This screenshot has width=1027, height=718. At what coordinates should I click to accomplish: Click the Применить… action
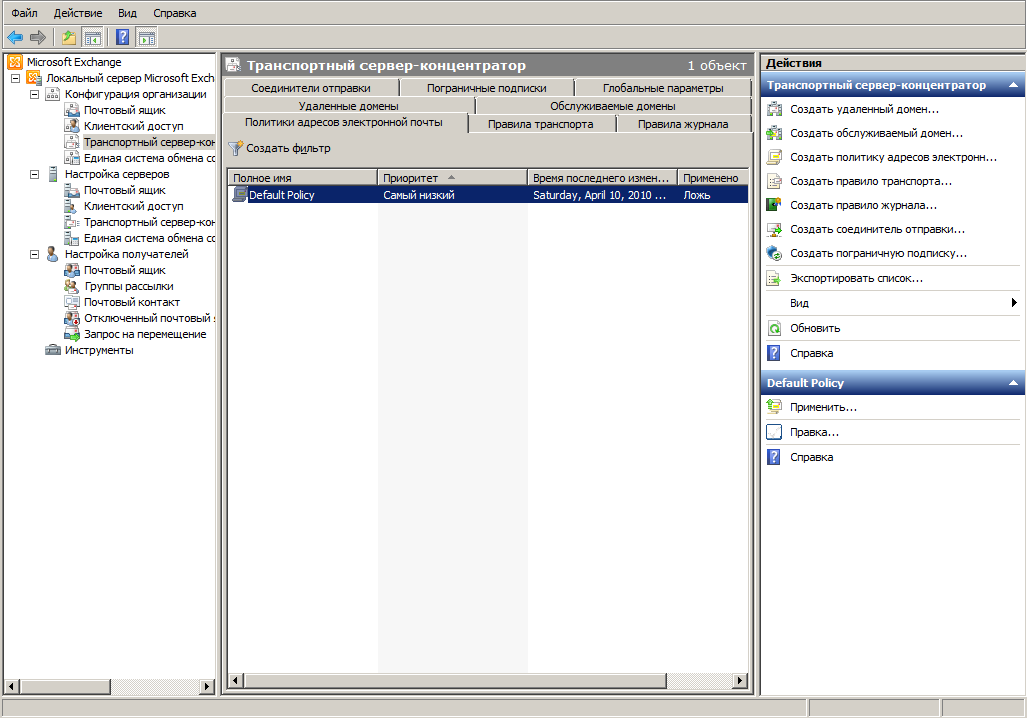823,407
